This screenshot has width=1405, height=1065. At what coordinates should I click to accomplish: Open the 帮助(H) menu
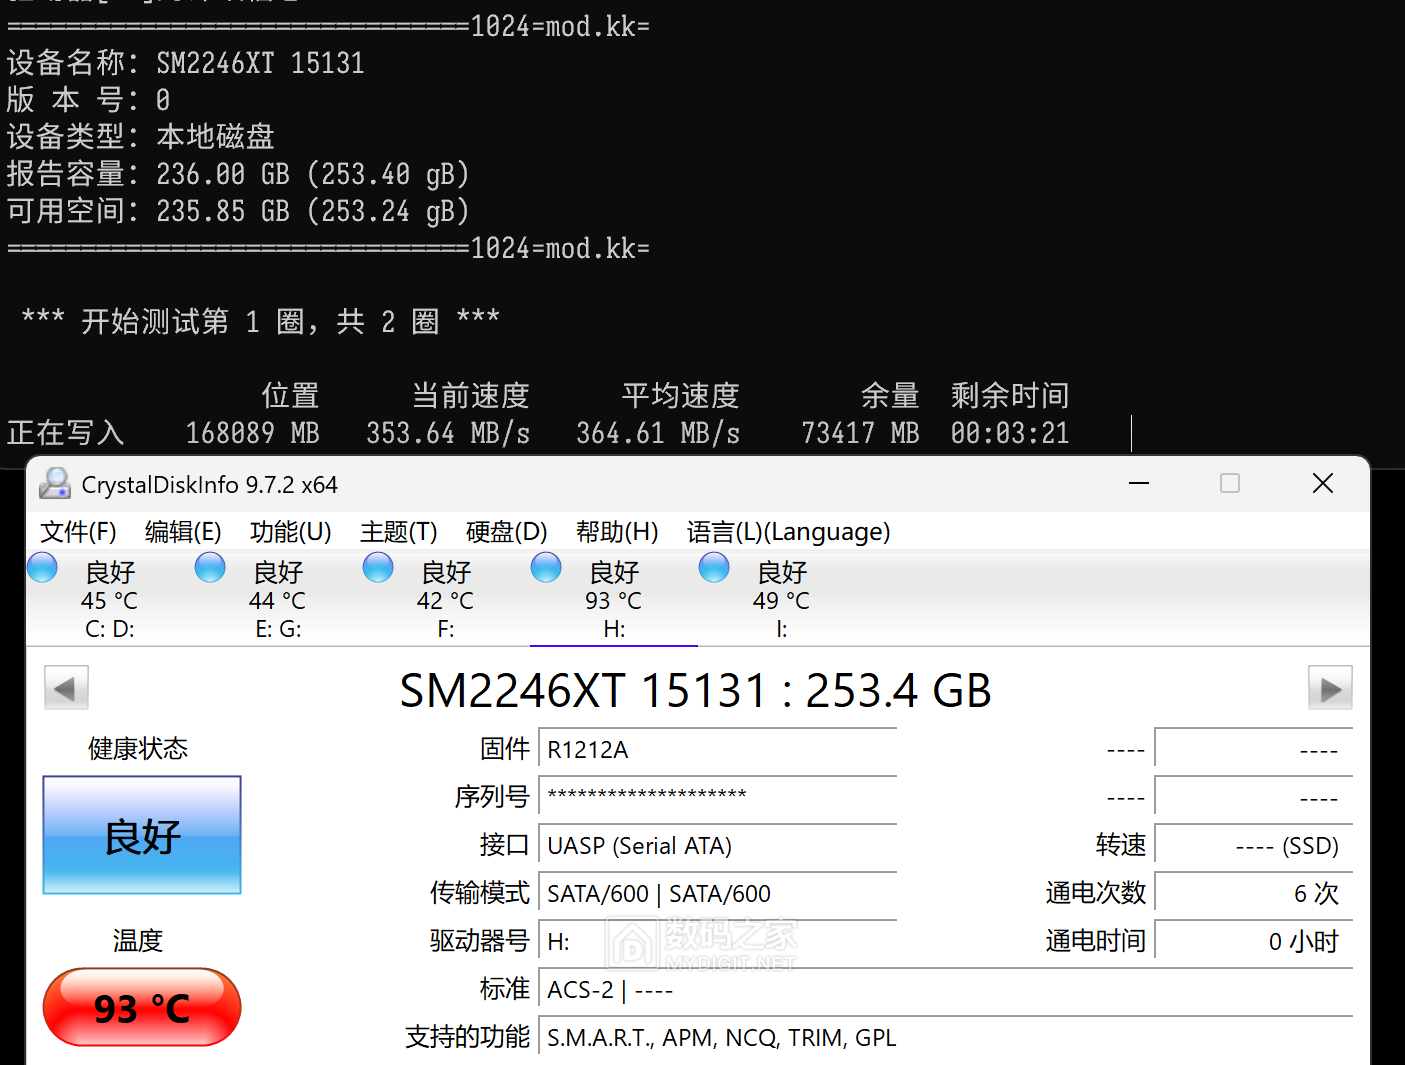coord(617,532)
